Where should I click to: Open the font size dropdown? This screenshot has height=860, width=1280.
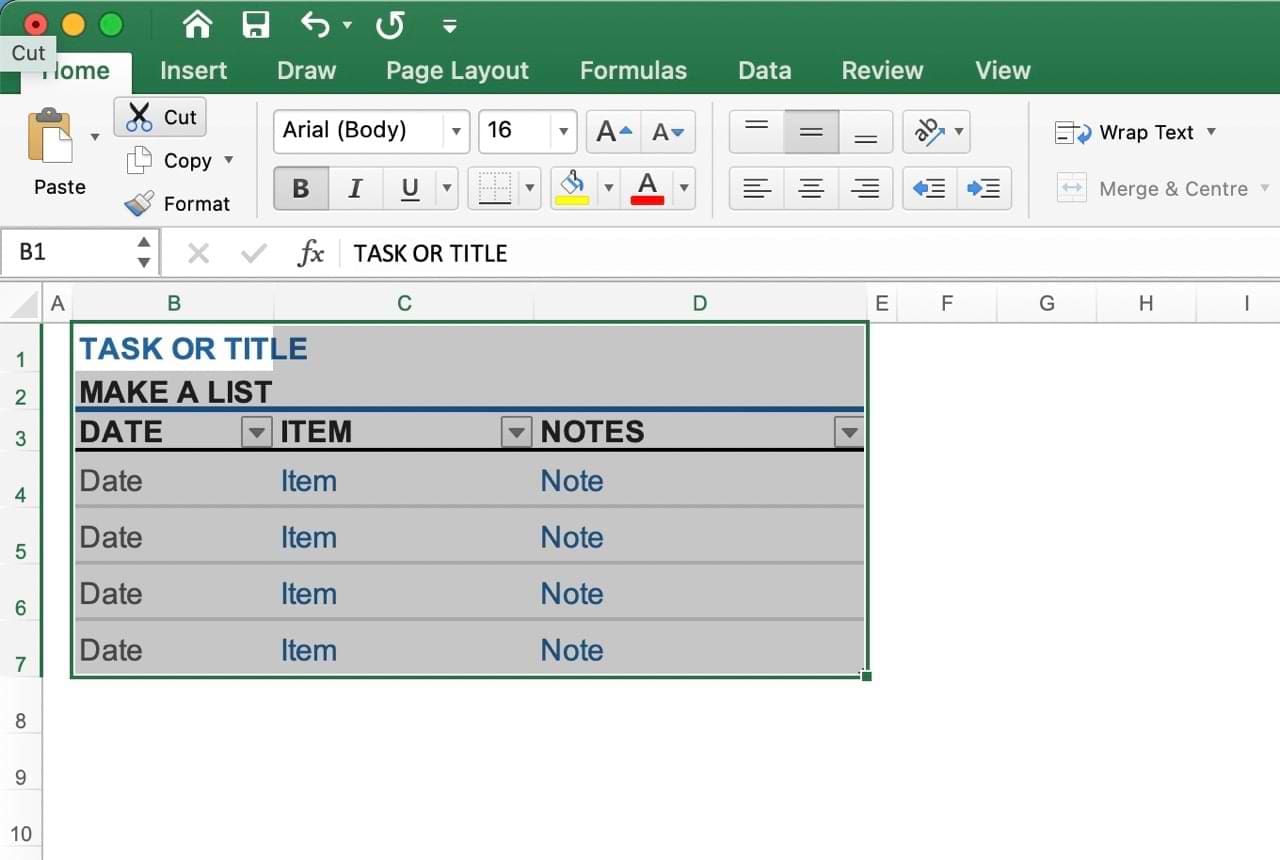563,131
